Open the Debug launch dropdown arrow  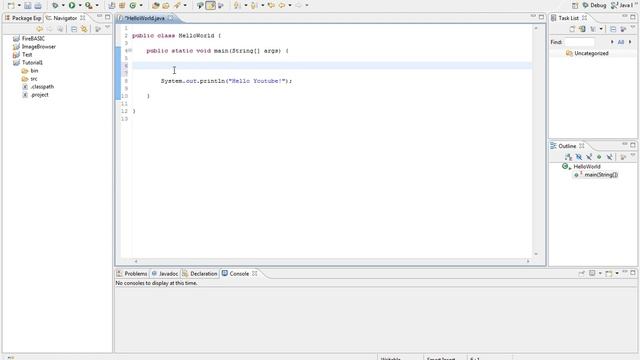coord(63,5)
